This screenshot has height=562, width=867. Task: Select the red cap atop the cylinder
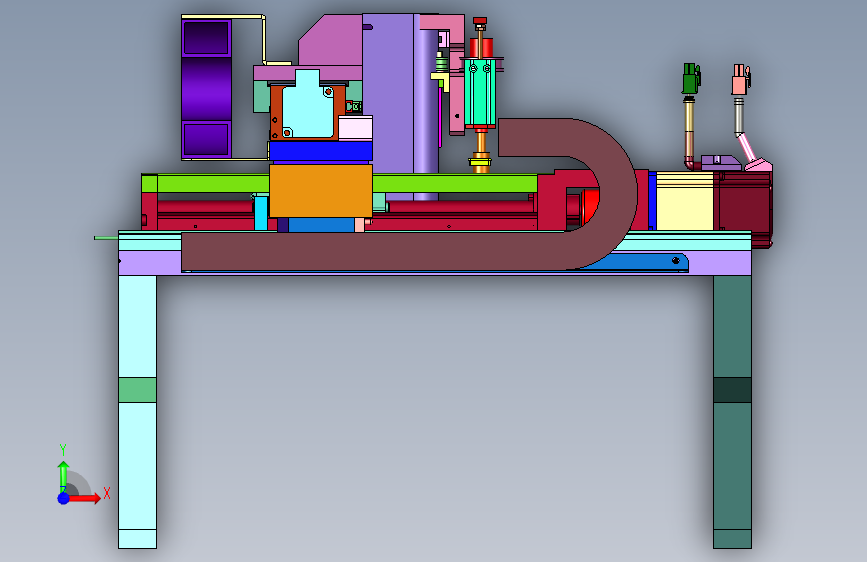[x=480, y=21]
